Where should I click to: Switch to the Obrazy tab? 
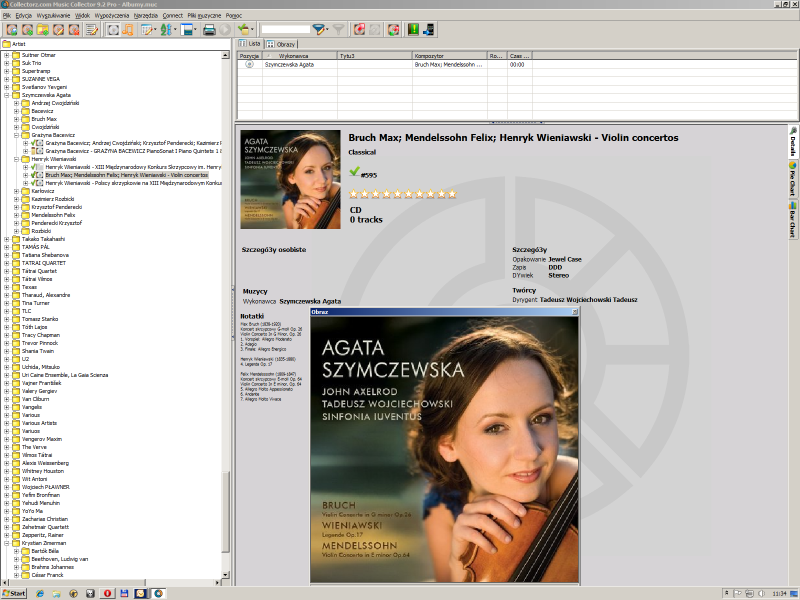point(281,44)
